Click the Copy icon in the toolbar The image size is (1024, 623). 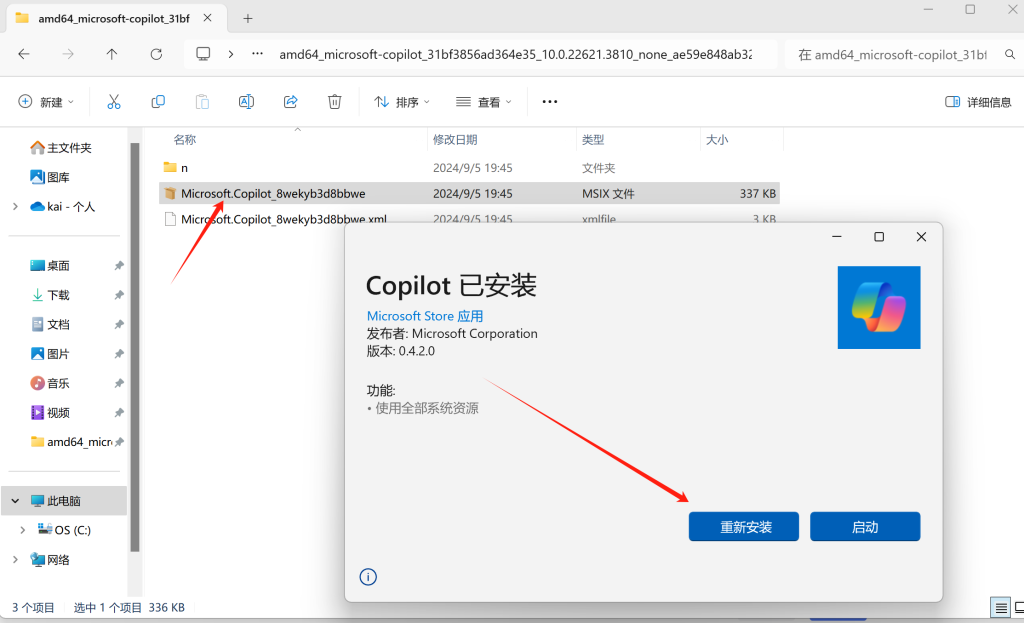(x=158, y=101)
